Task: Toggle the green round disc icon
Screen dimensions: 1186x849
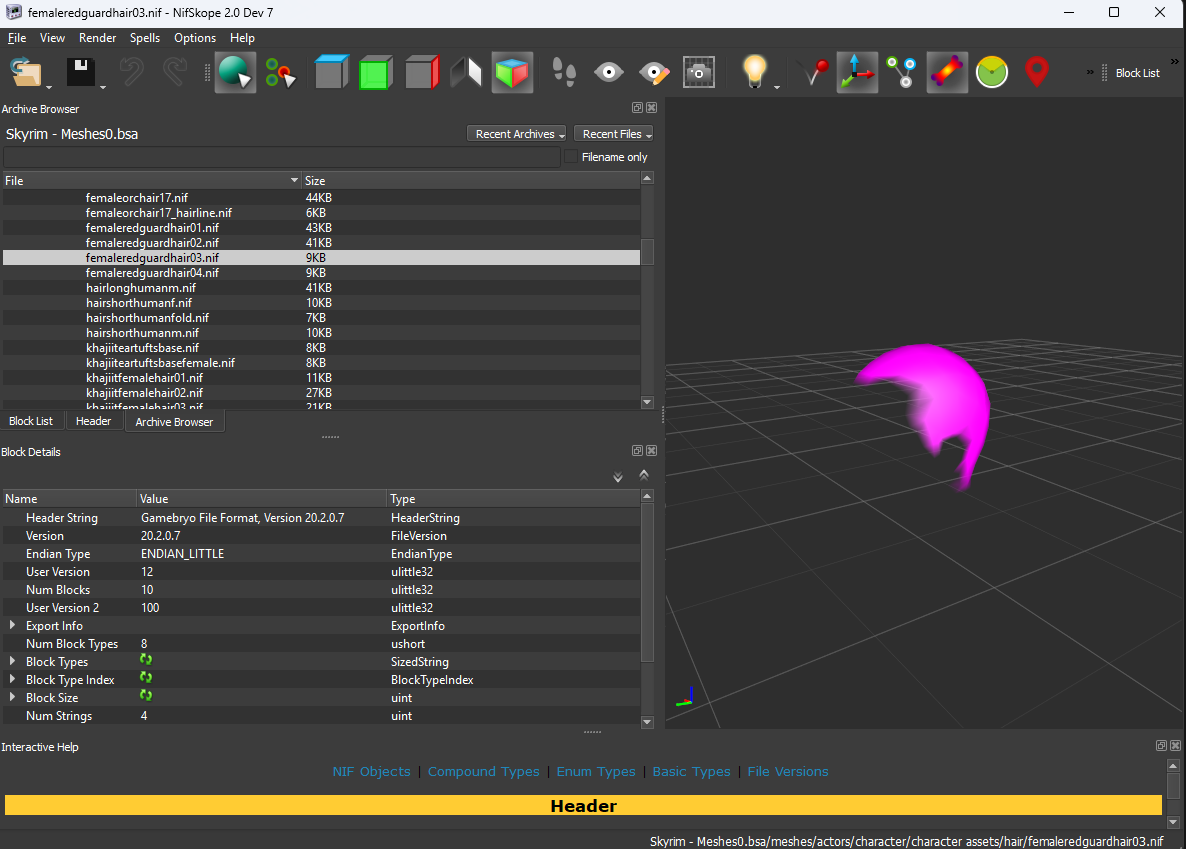Action: point(992,73)
